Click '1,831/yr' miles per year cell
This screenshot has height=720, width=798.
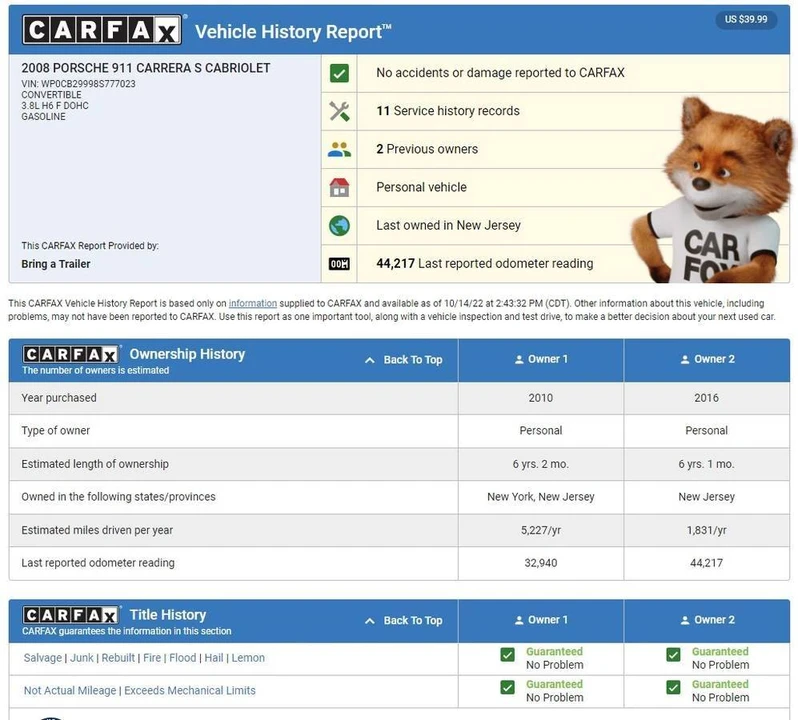click(x=706, y=530)
